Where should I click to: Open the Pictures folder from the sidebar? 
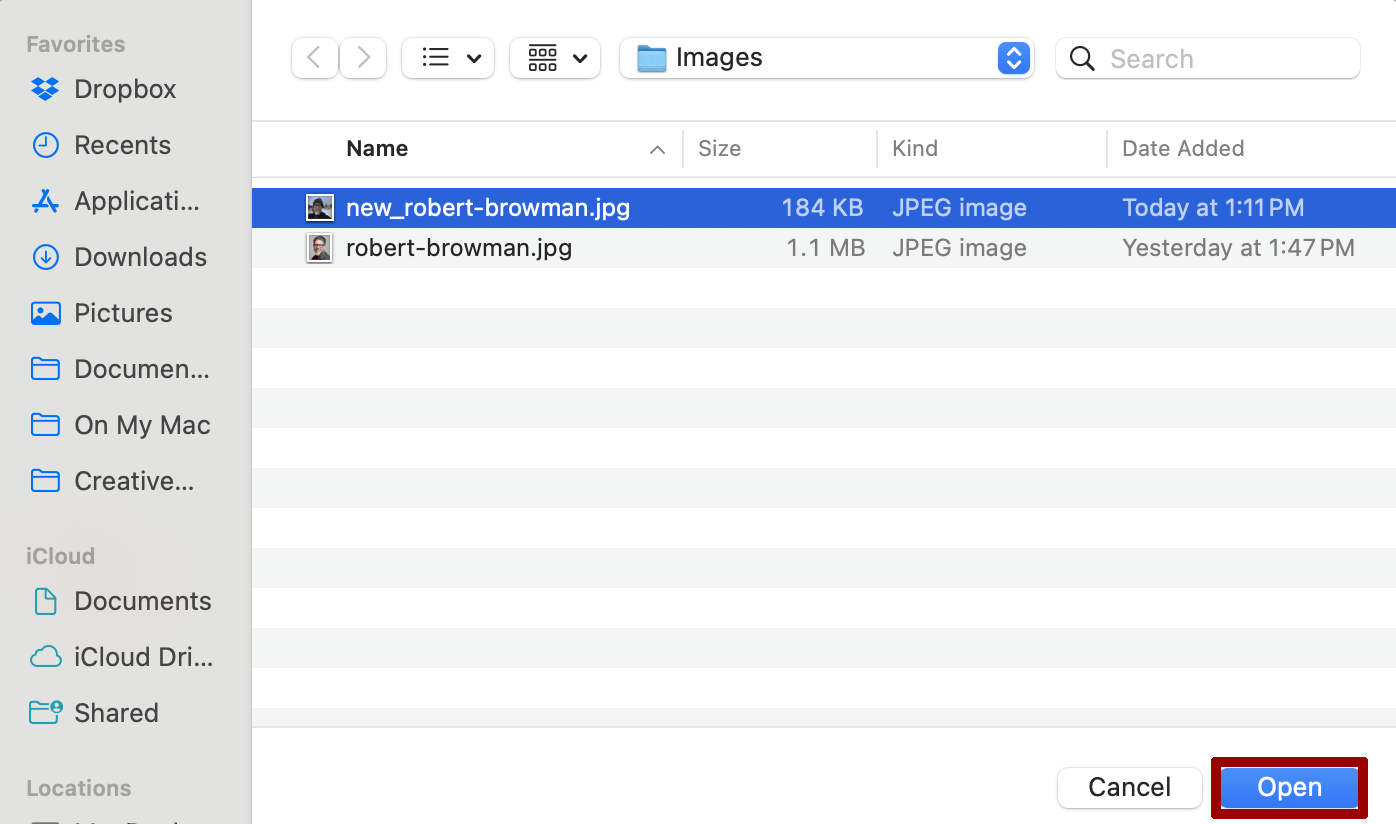[123, 313]
